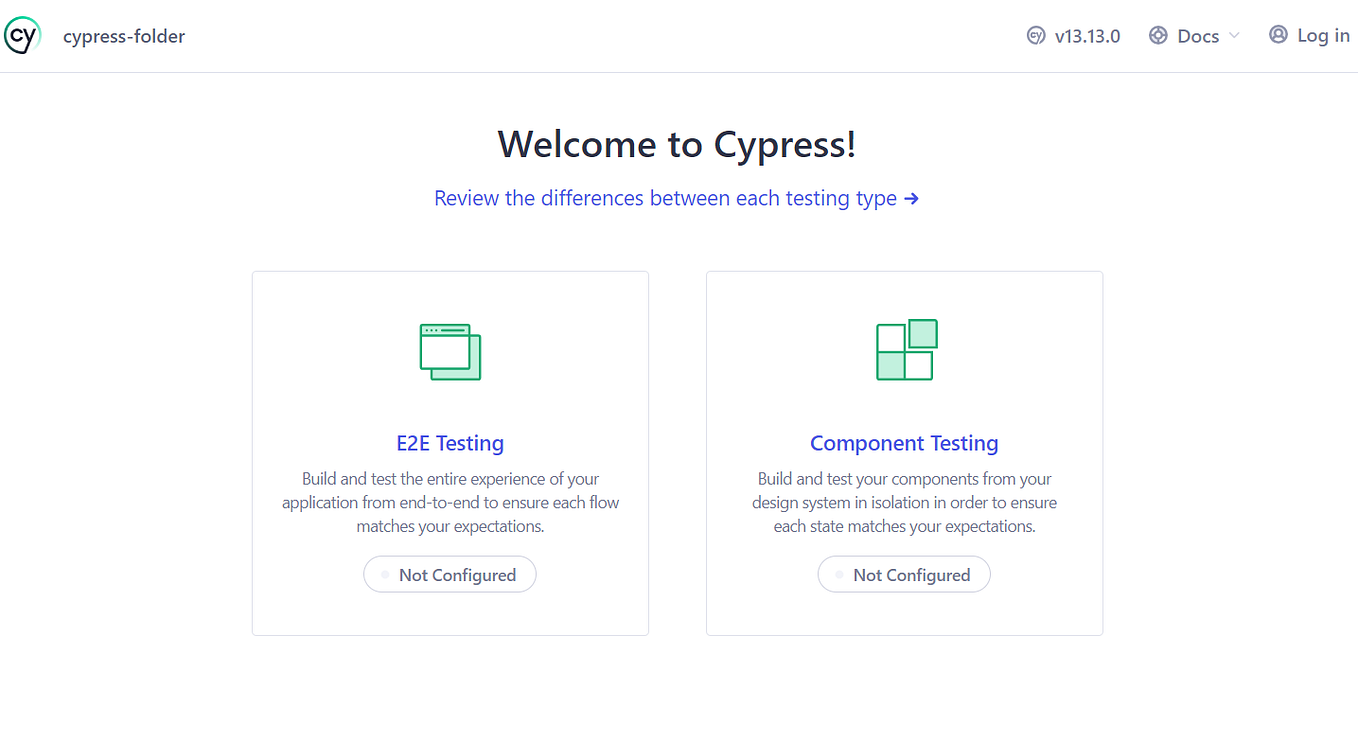
Task: Select the Docs menu item
Action: point(1199,35)
